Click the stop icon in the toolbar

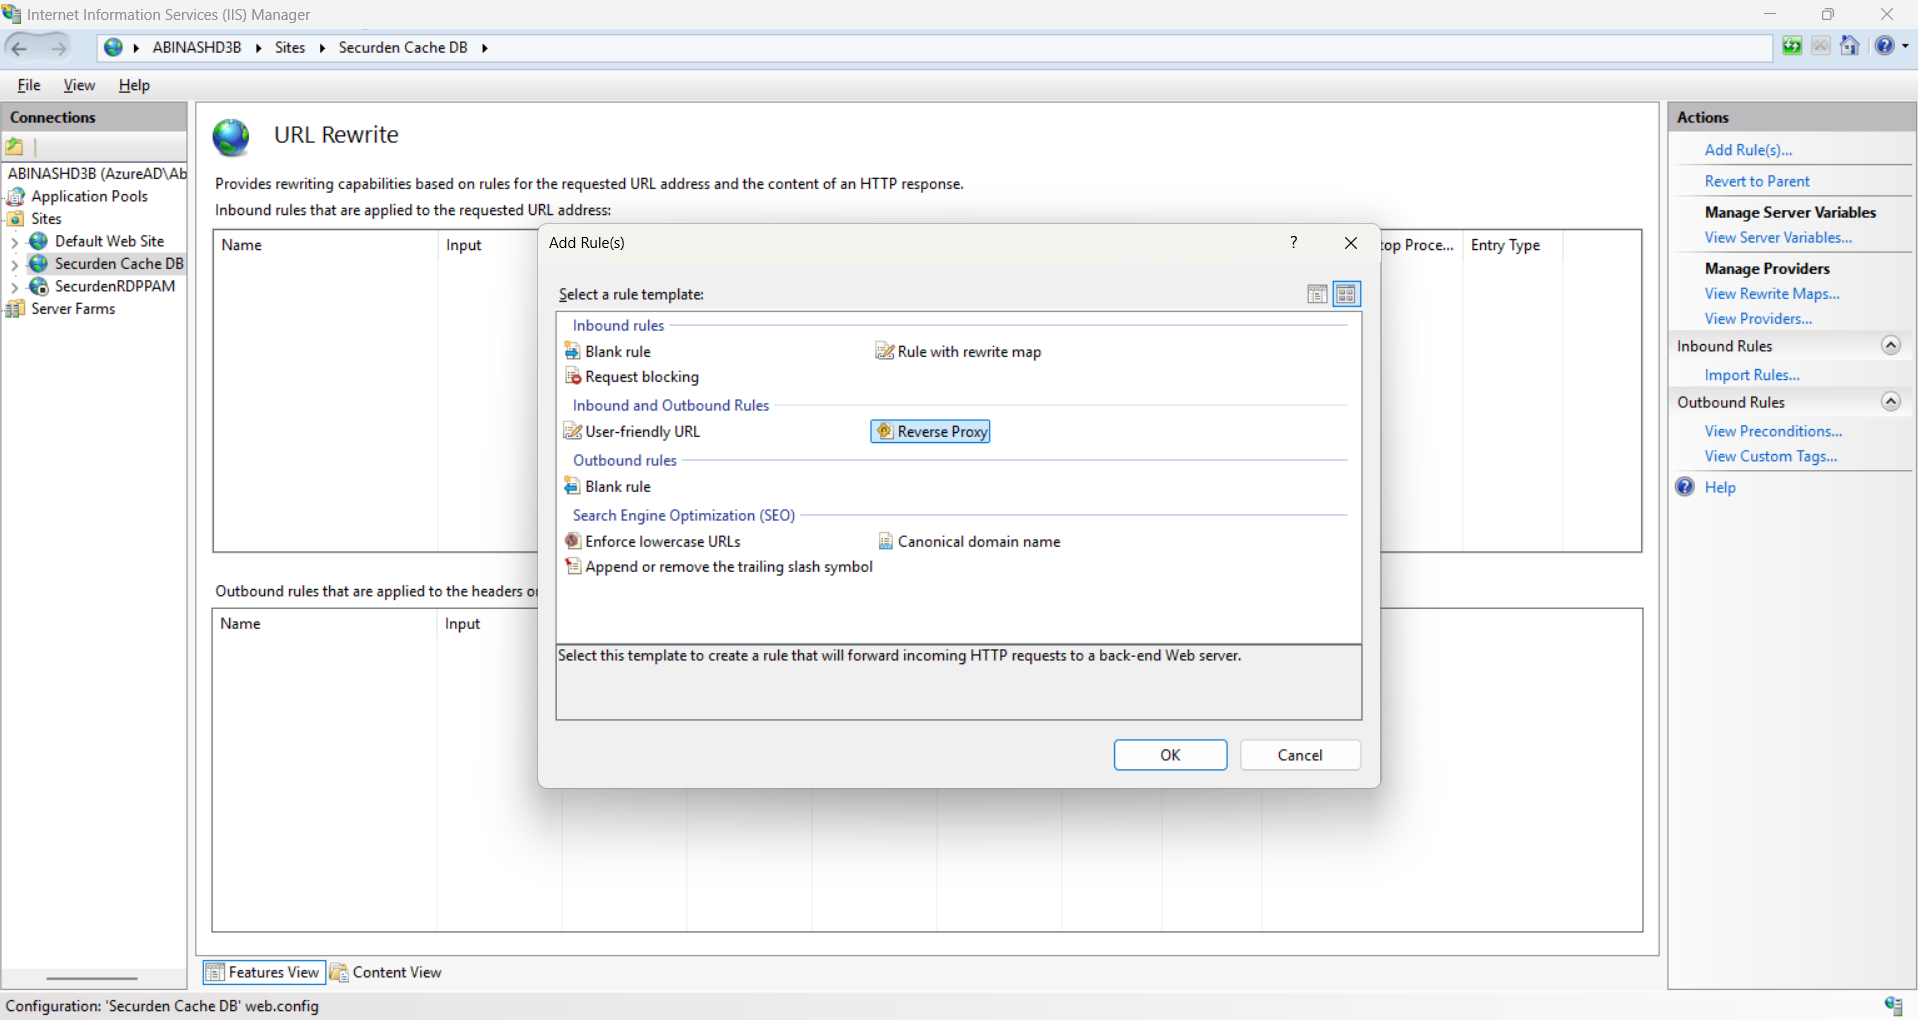pos(1821,46)
